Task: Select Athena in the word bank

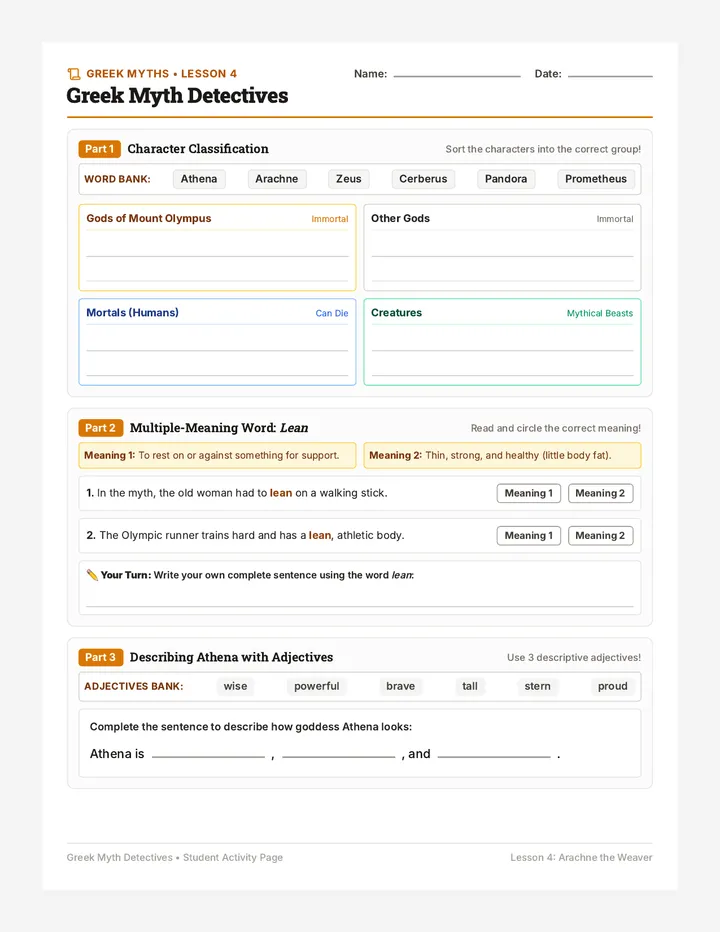Action: click(x=199, y=179)
